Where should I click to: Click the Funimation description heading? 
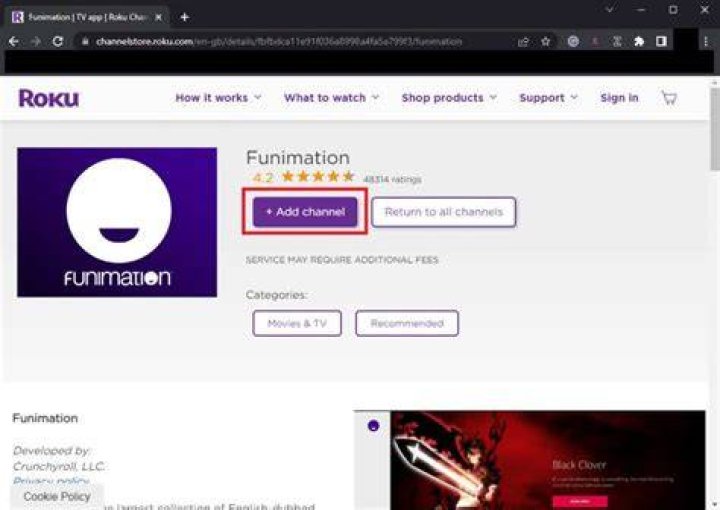click(x=45, y=418)
